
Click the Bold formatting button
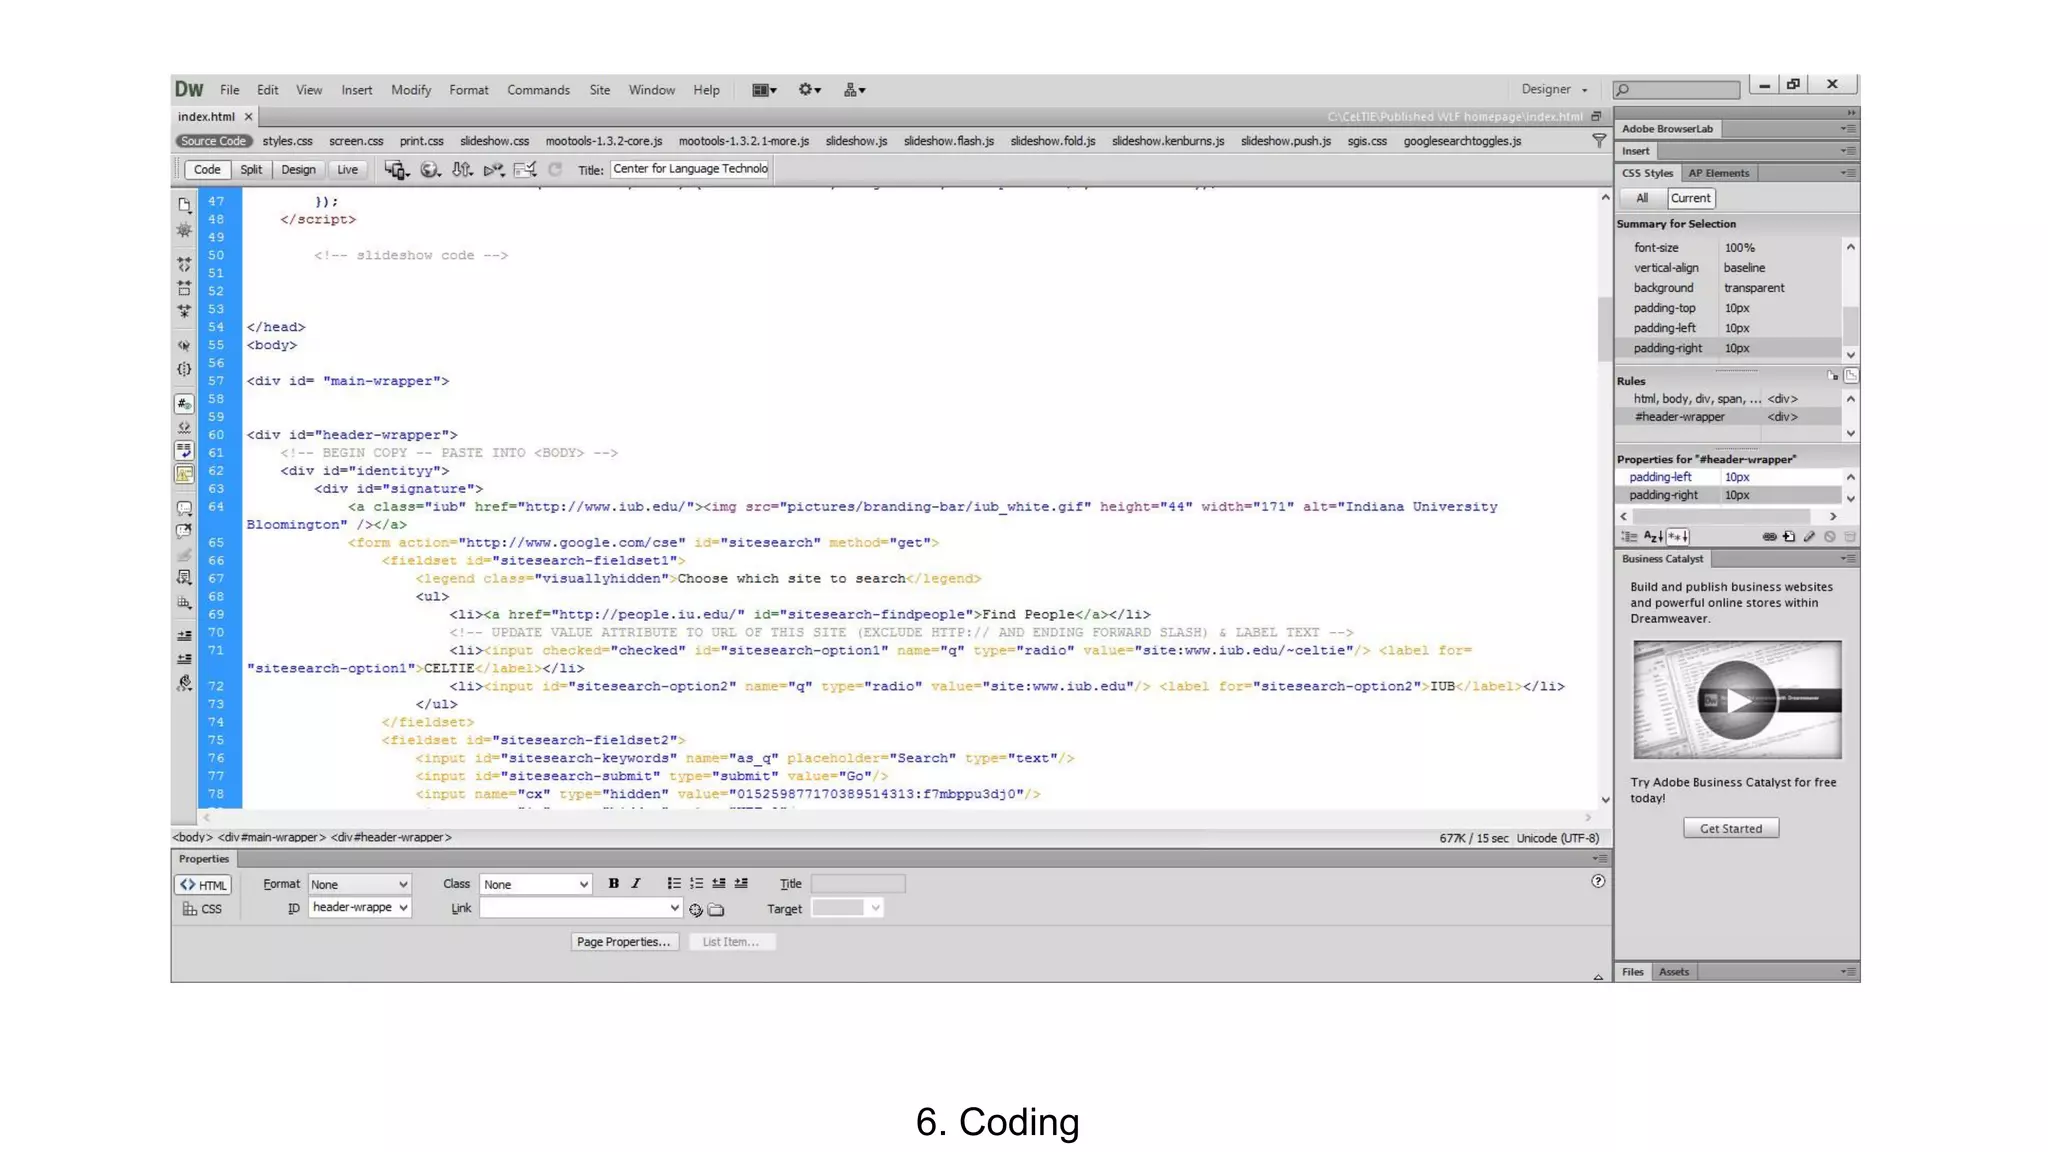coord(613,884)
